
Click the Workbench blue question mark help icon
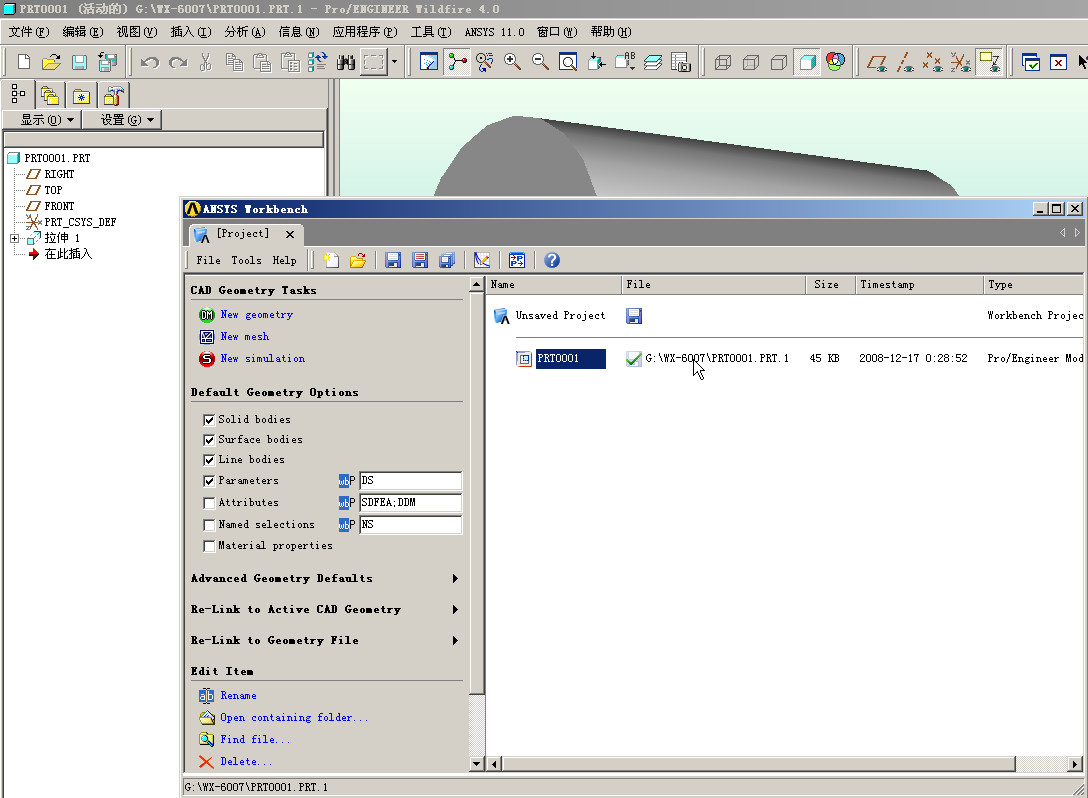coord(552,260)
